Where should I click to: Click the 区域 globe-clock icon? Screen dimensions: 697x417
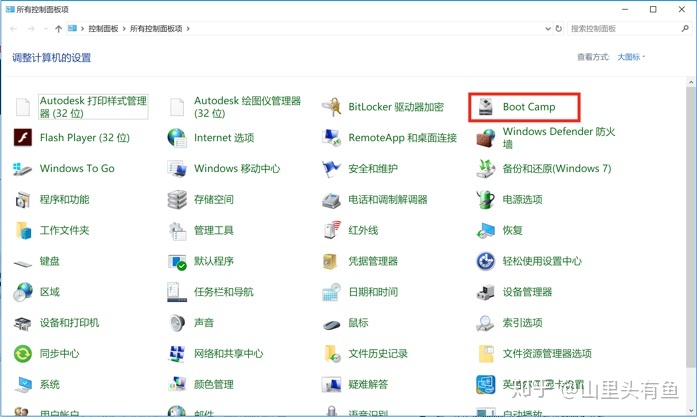point(23,292)
